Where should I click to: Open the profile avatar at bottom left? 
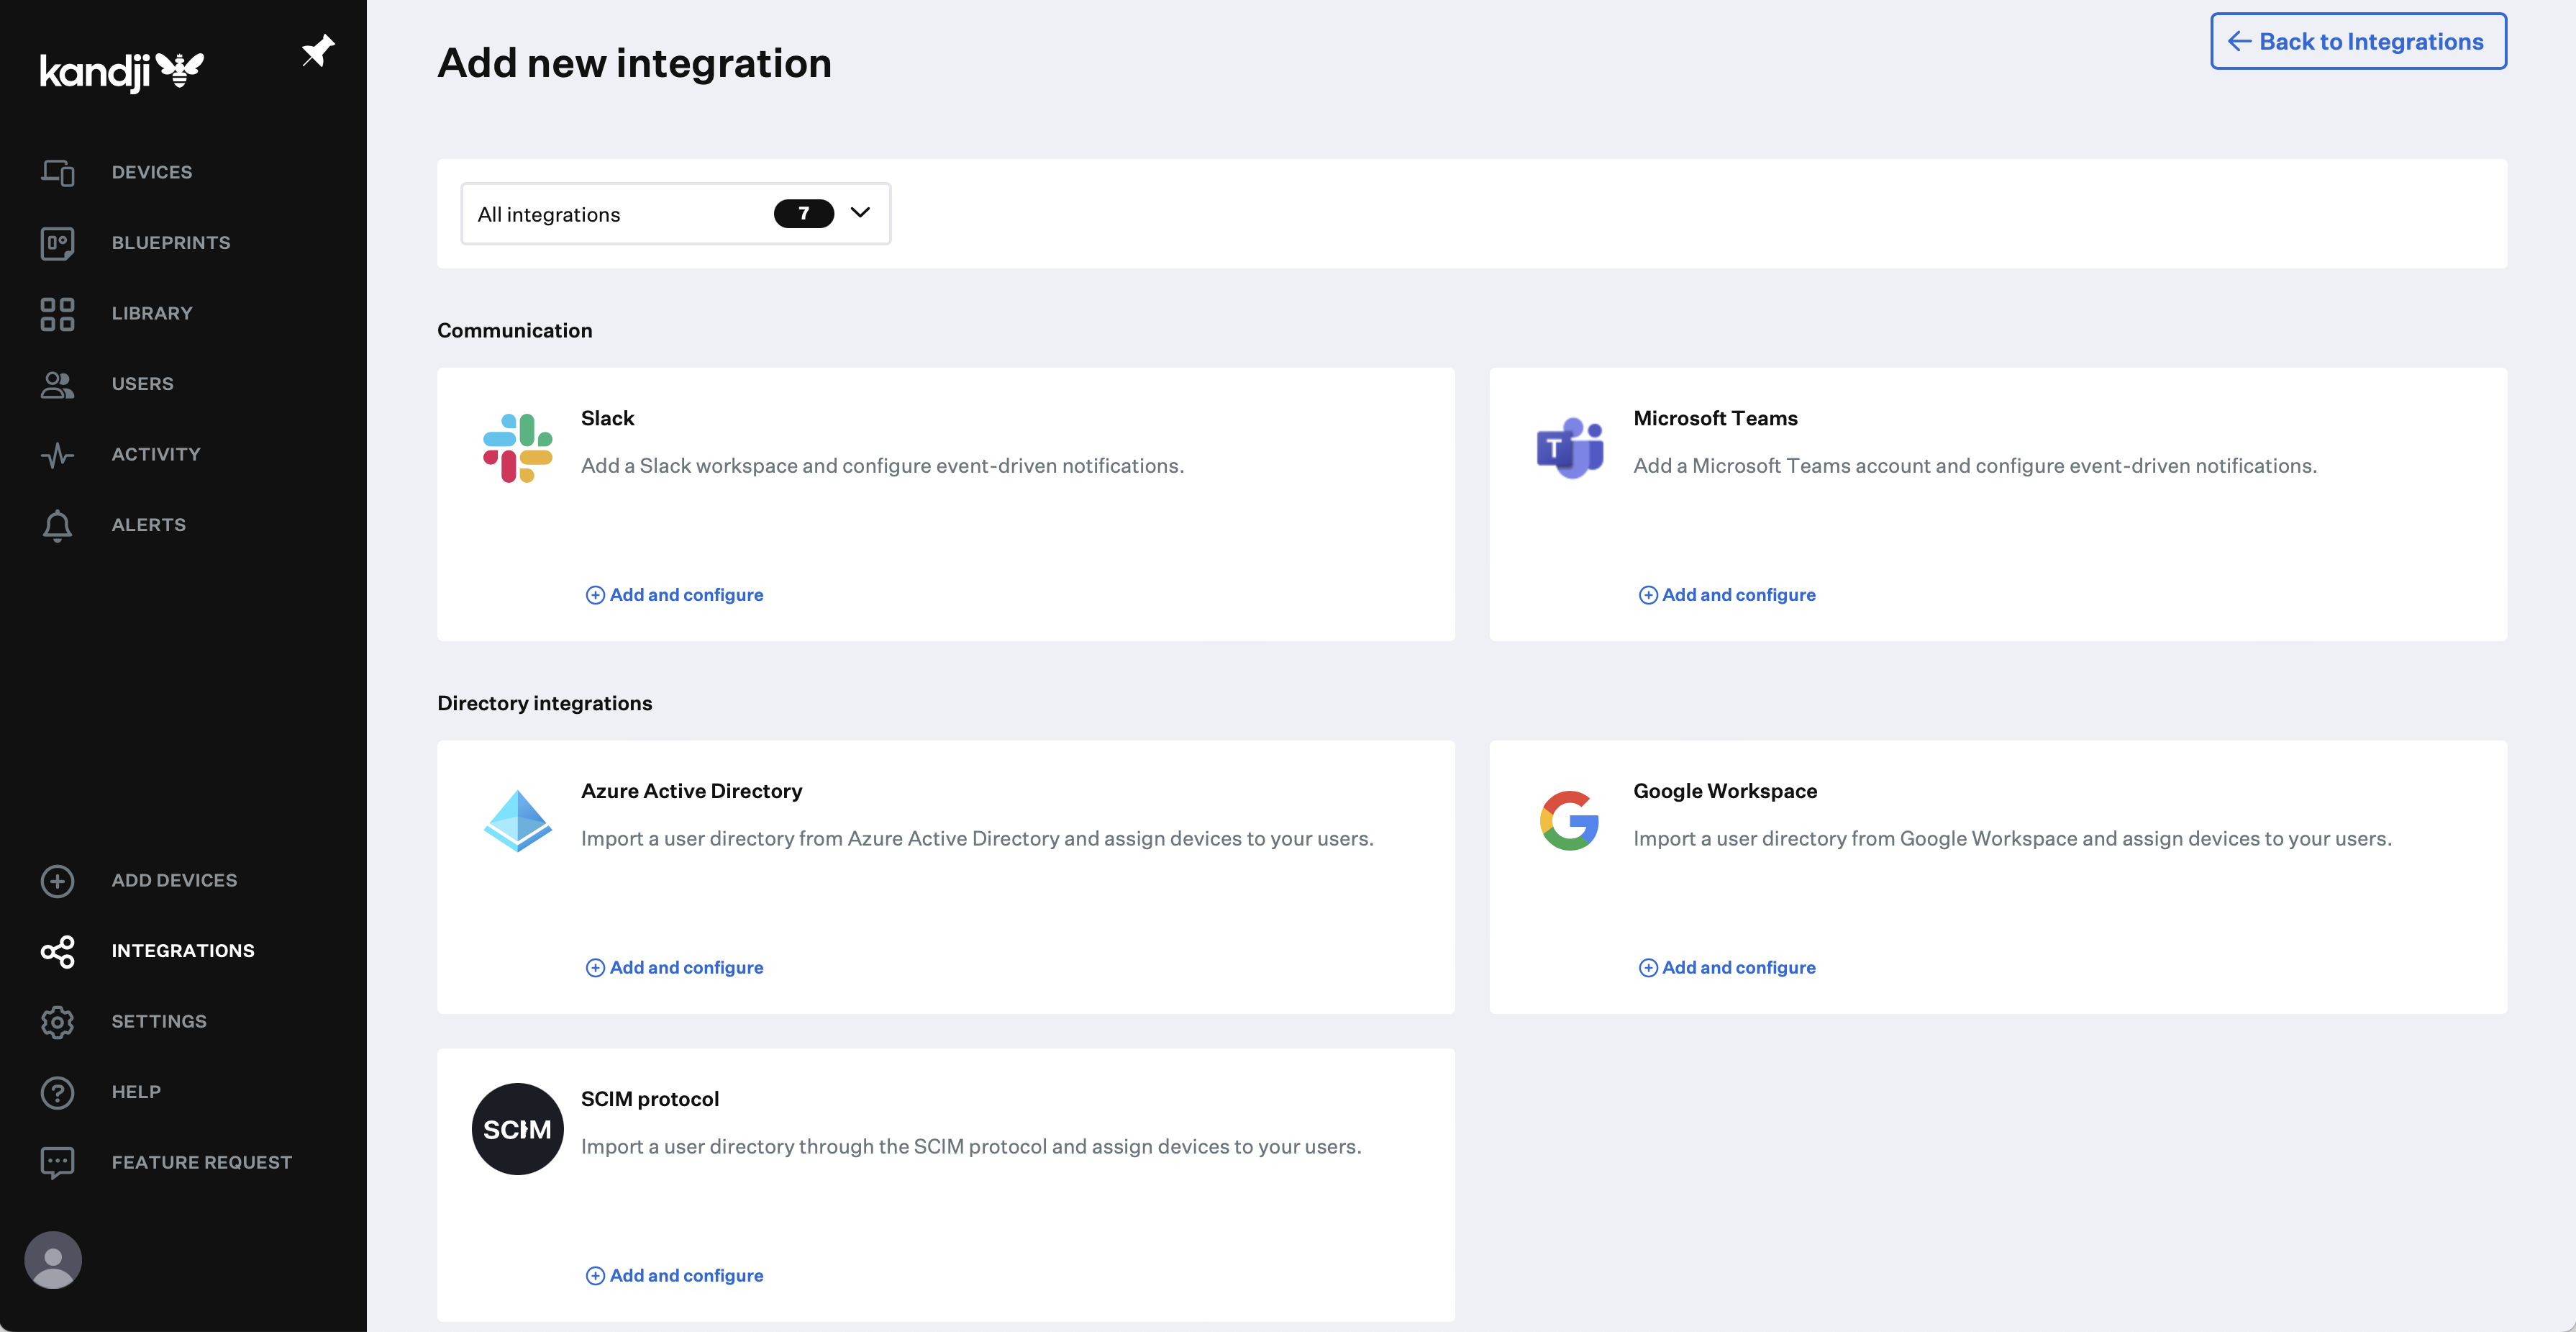coord(52,1260)
